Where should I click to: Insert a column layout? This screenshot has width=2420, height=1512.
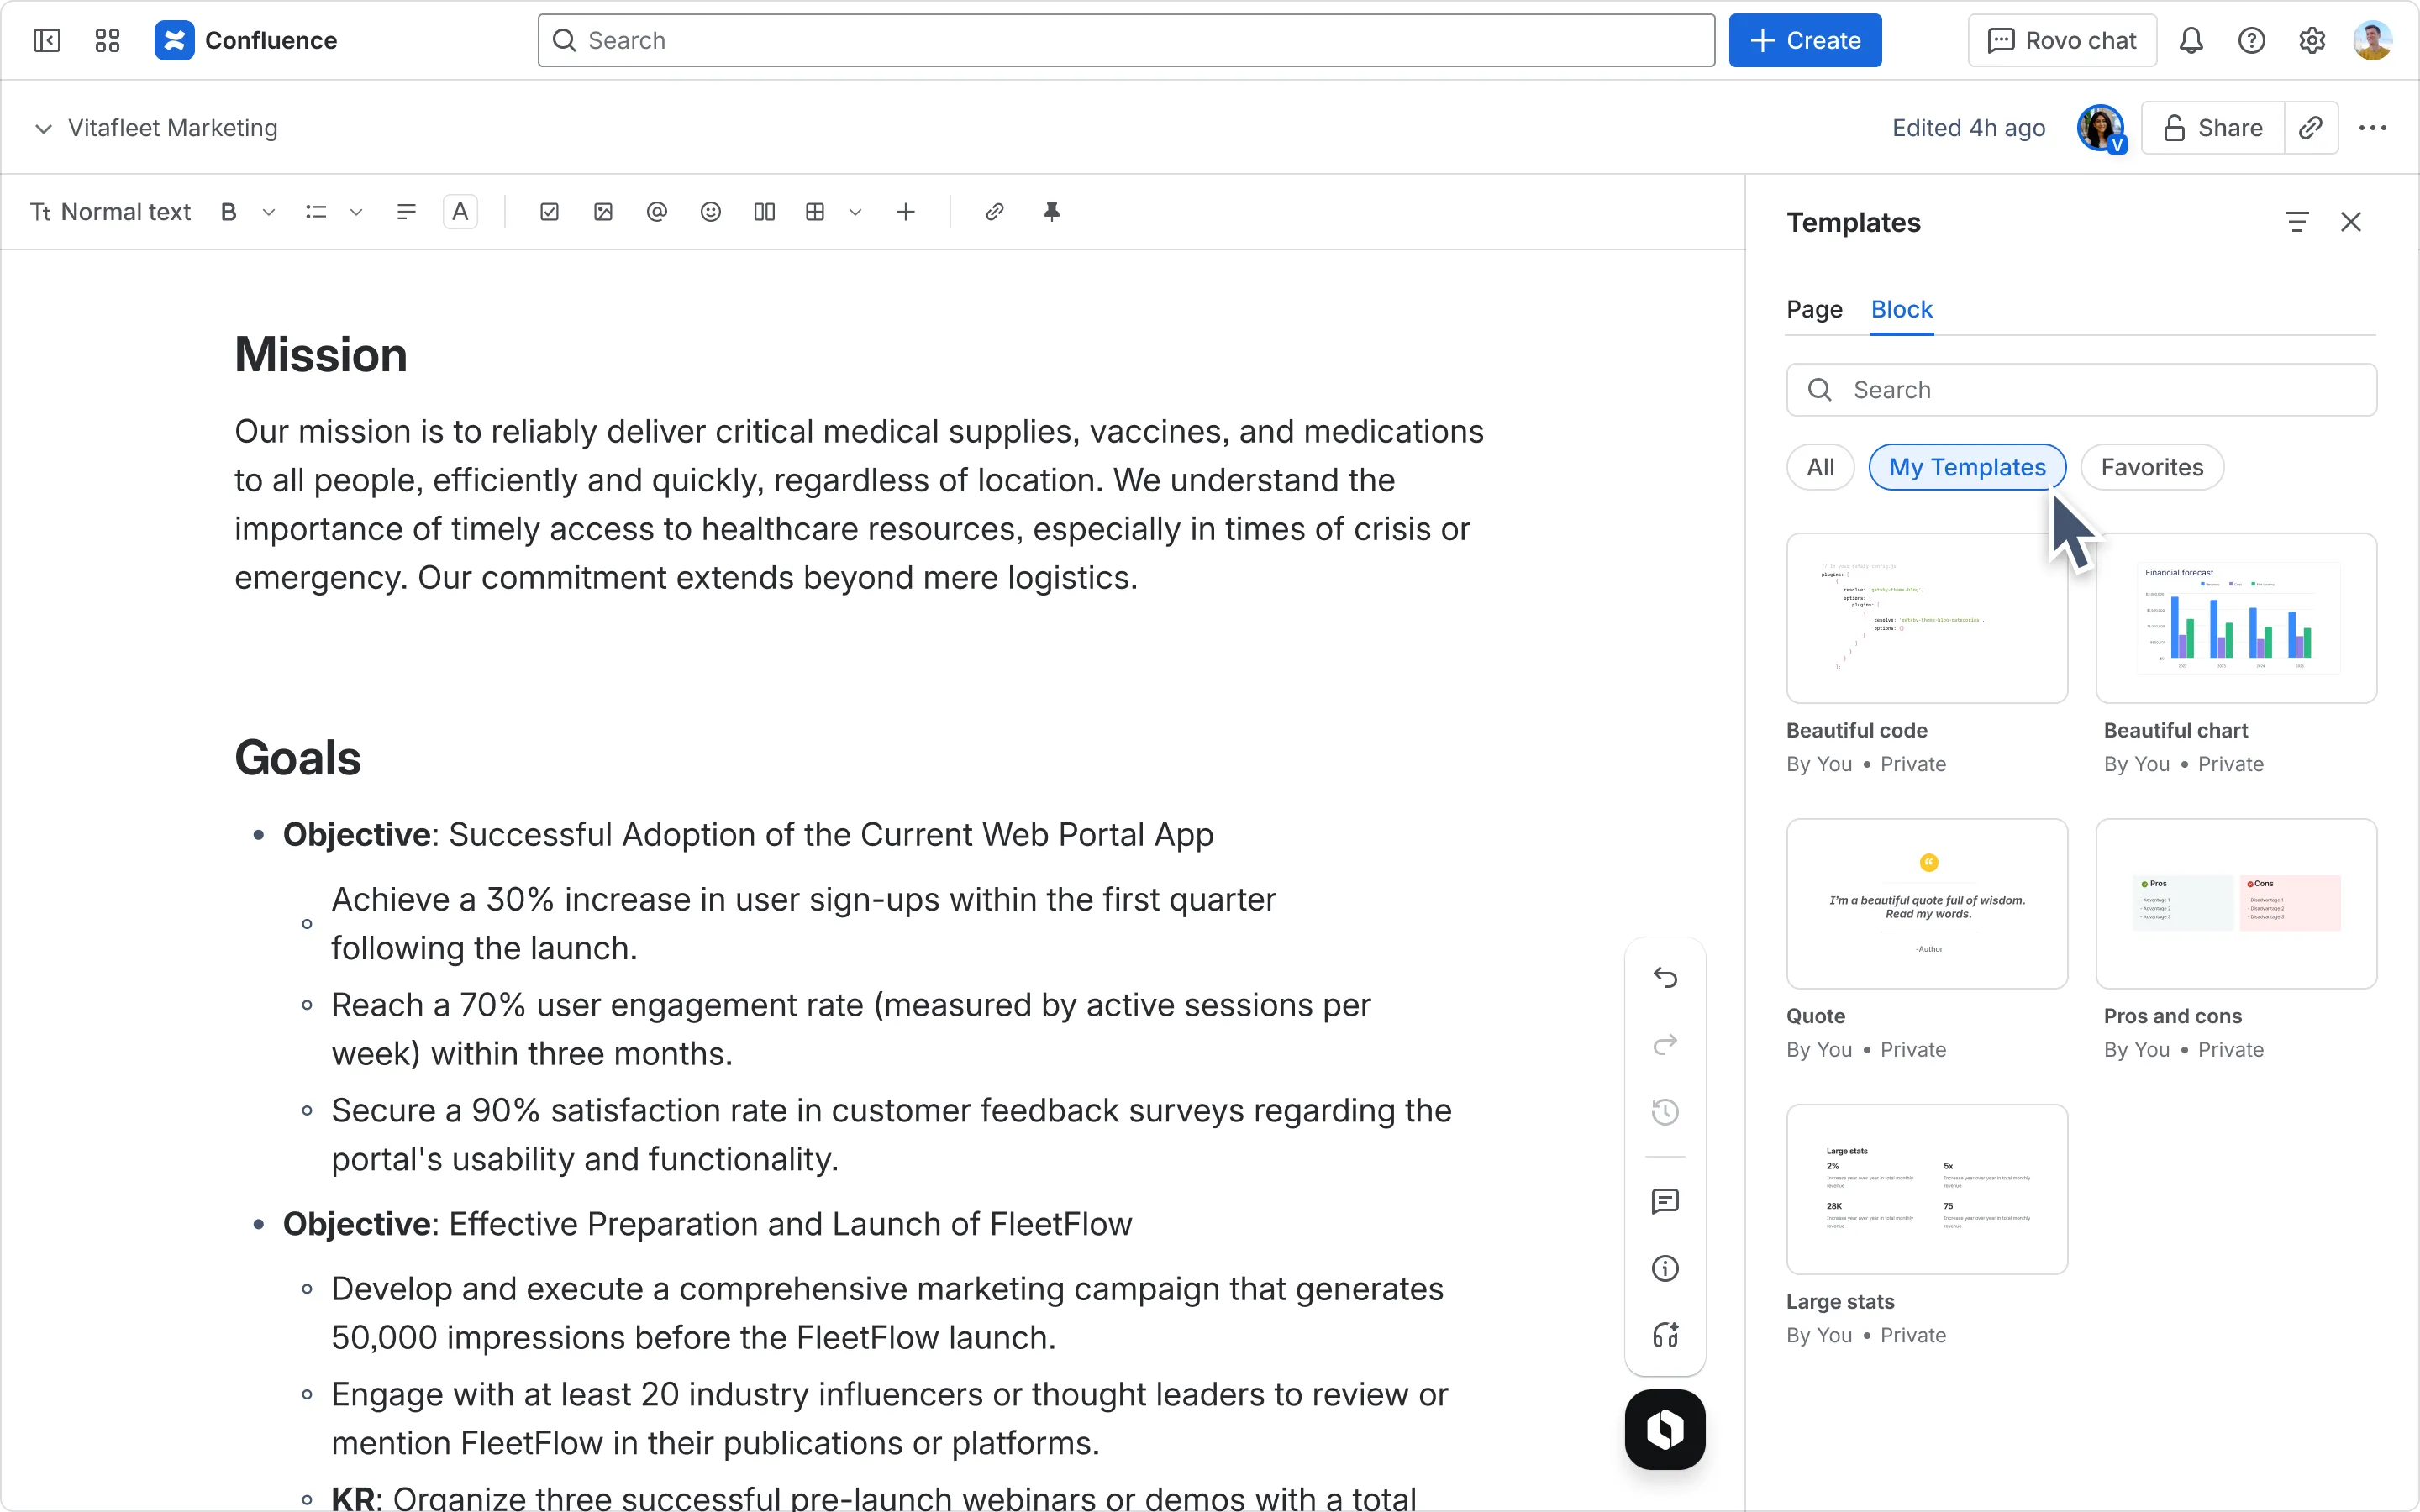pos(764,212)
